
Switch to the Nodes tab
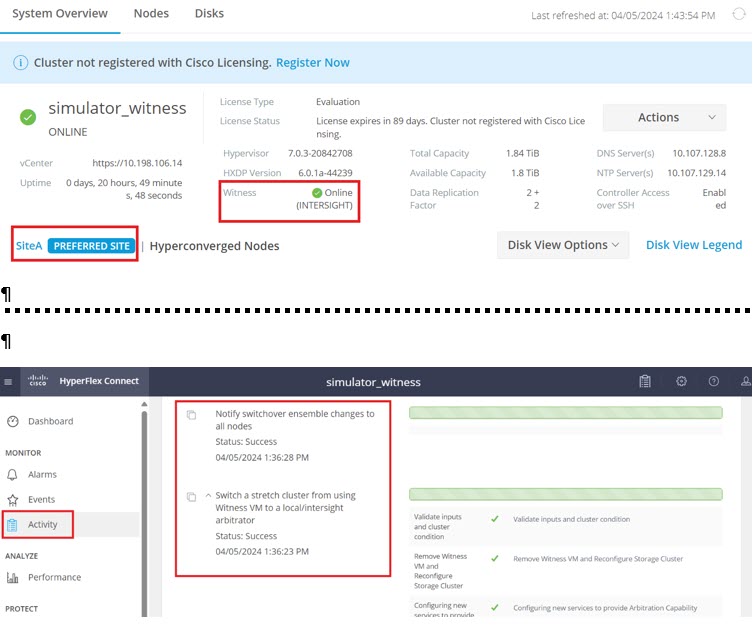click(x=151, y=13)
